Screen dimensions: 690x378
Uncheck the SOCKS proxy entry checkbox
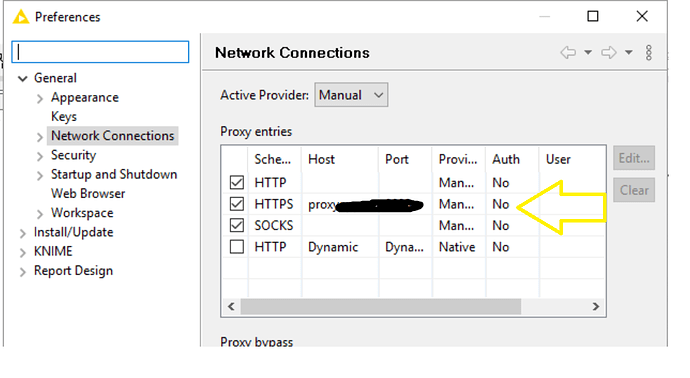coord(237,225)
